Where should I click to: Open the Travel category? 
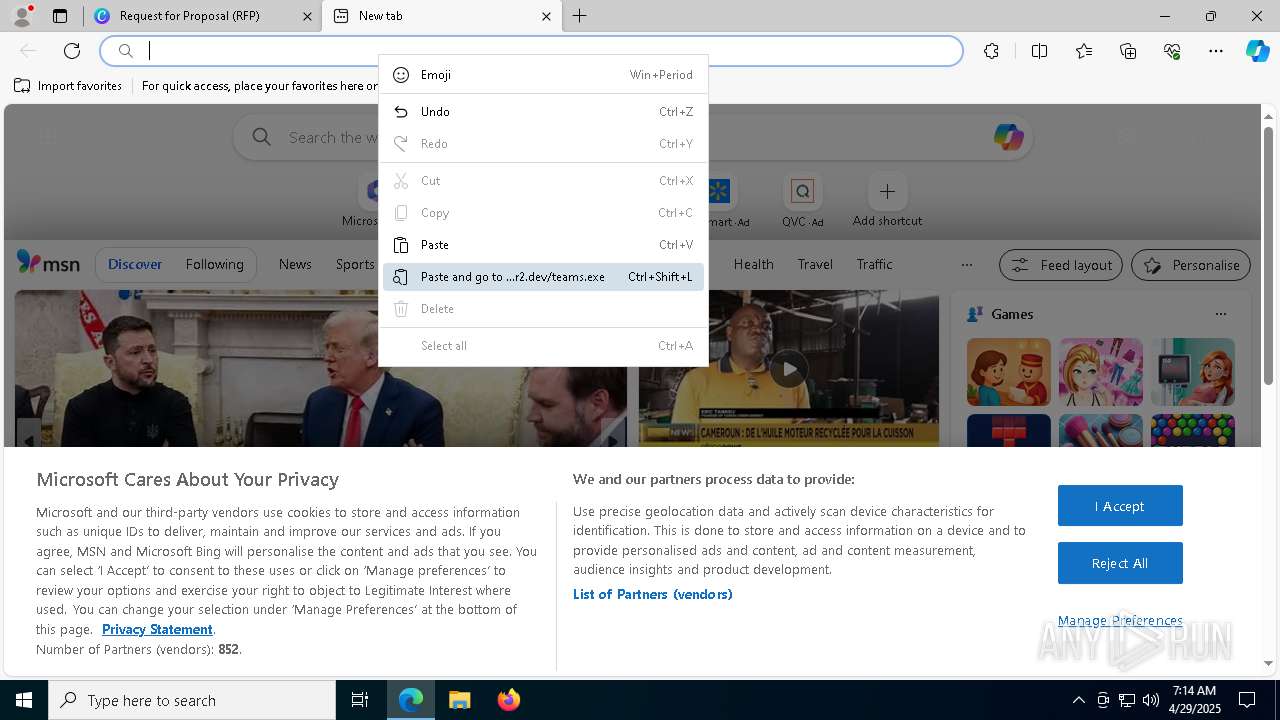pyautogui.click(x=815, y=264)
